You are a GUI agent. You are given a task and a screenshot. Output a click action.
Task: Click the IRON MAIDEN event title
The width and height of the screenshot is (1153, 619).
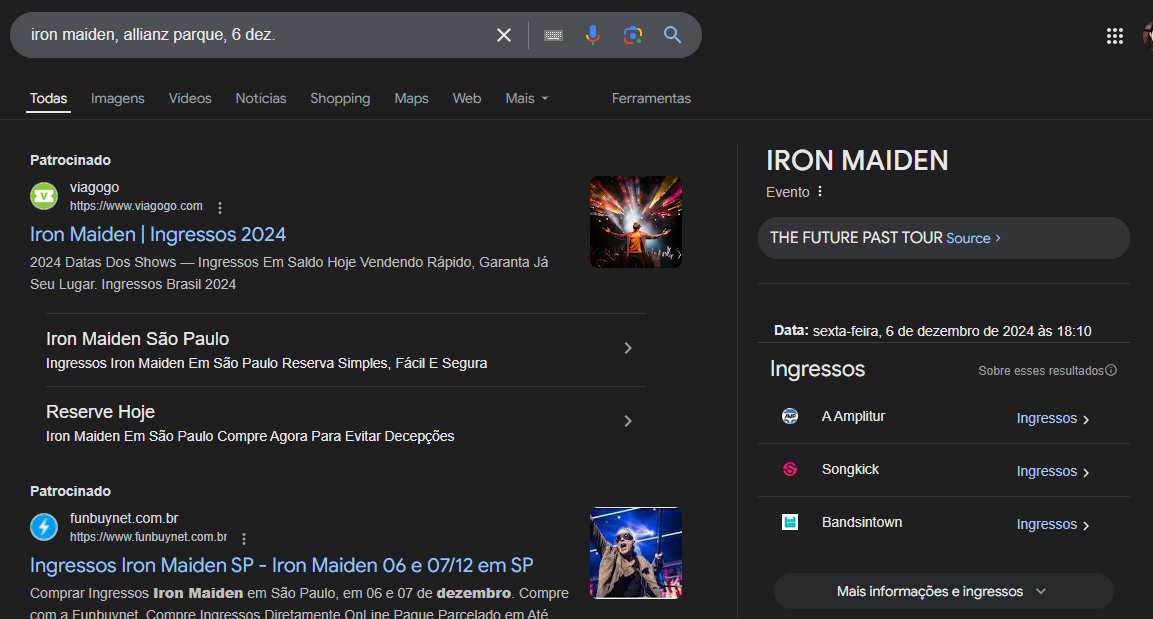pyautogui.click(x=857, y=160)
